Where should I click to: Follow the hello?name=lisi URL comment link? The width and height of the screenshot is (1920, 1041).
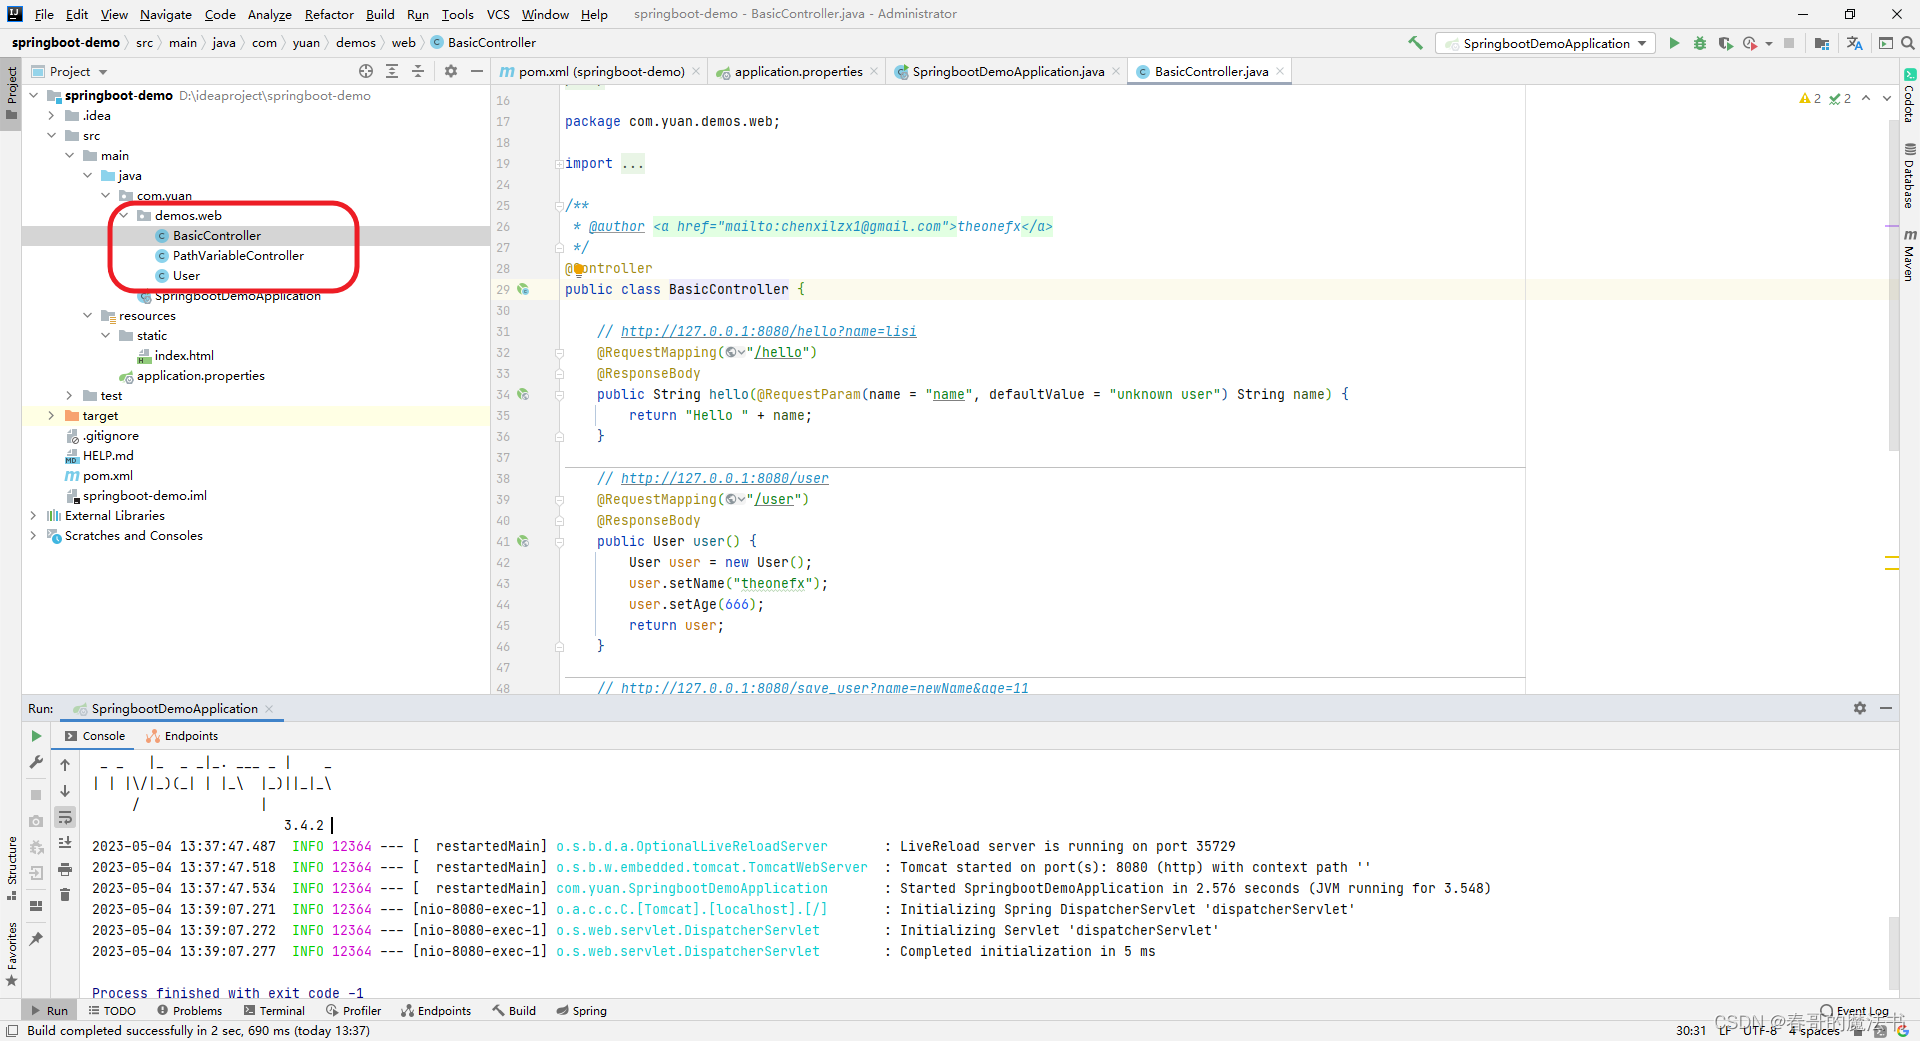point(768,331)
